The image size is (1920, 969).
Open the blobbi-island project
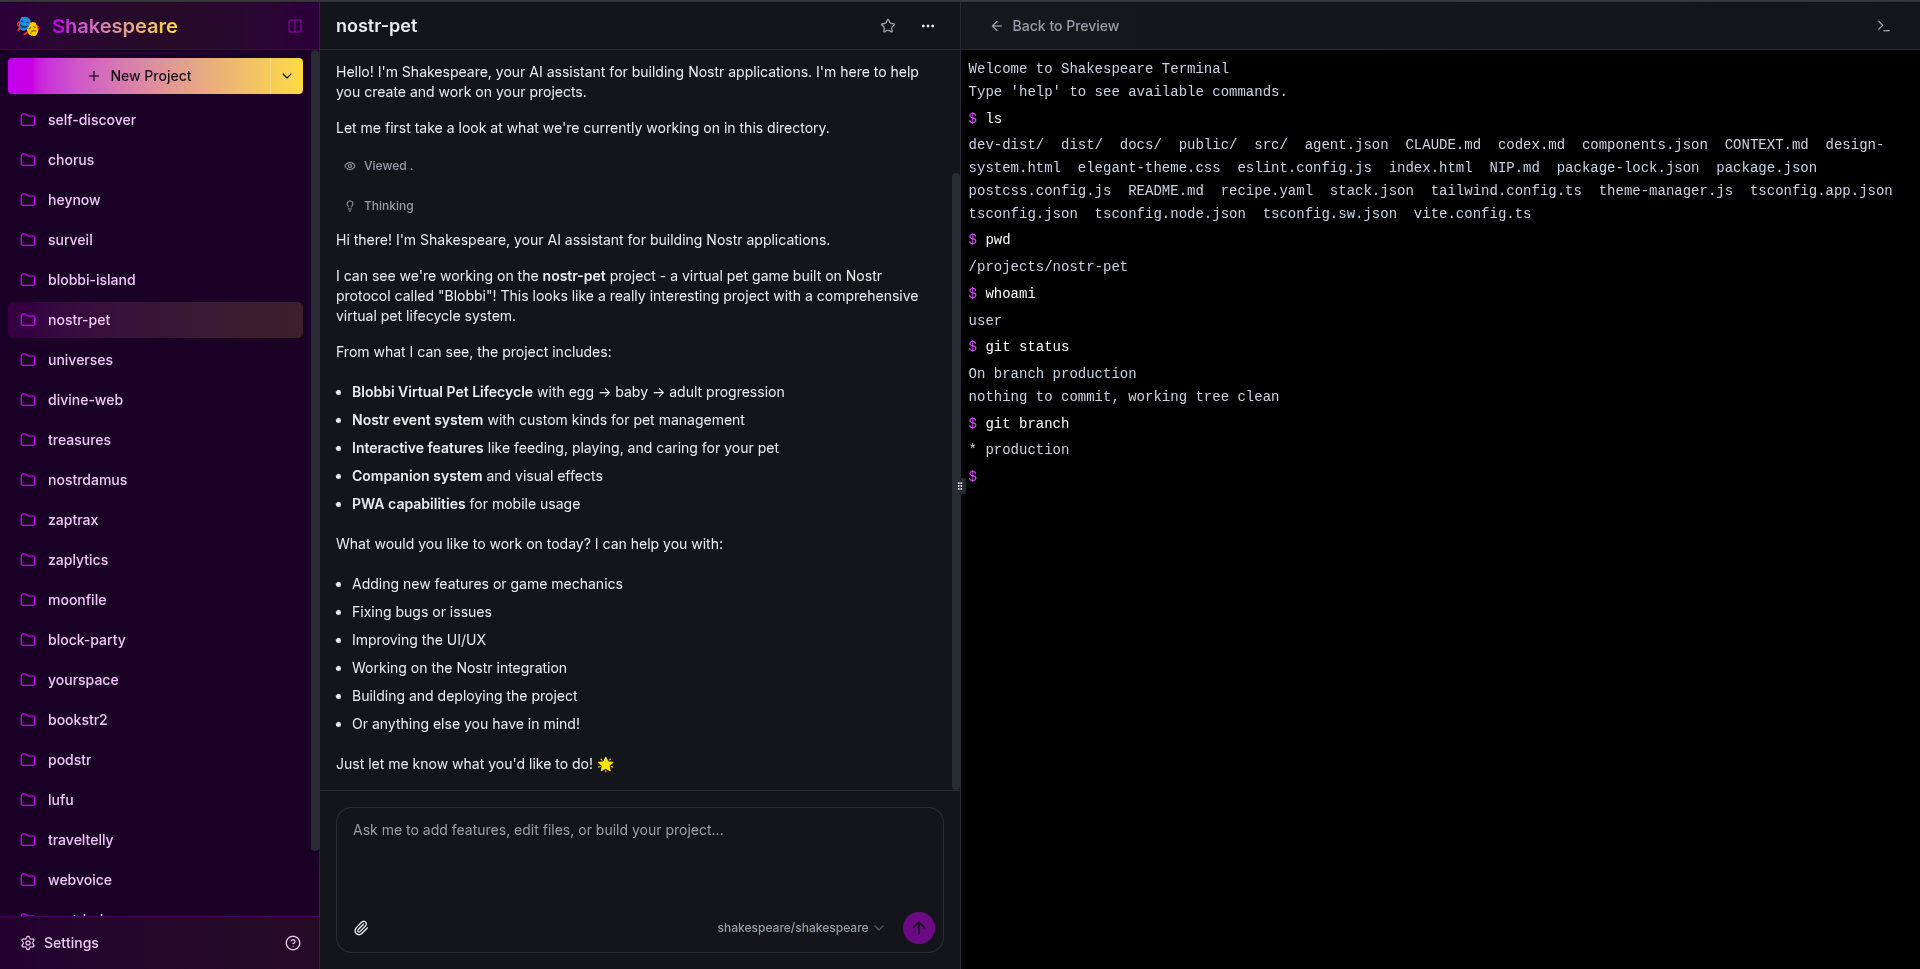click(91, 280)
